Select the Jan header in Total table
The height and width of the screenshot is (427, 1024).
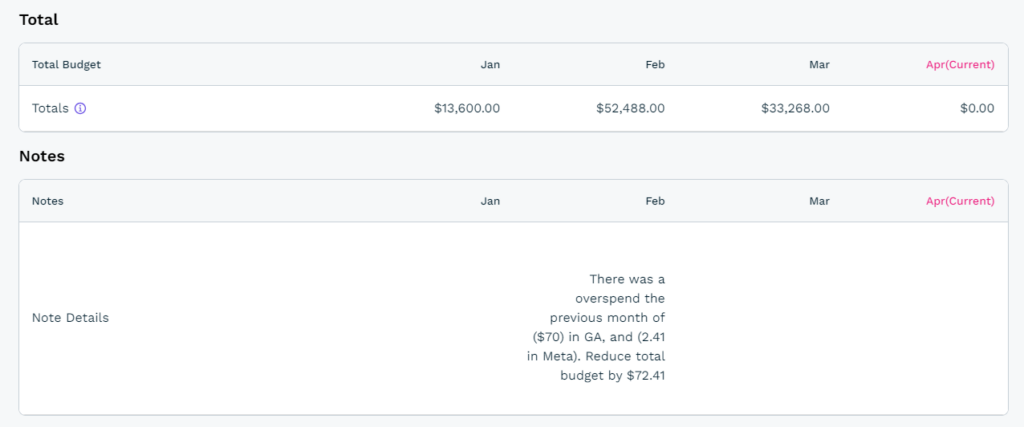[490, 64]
